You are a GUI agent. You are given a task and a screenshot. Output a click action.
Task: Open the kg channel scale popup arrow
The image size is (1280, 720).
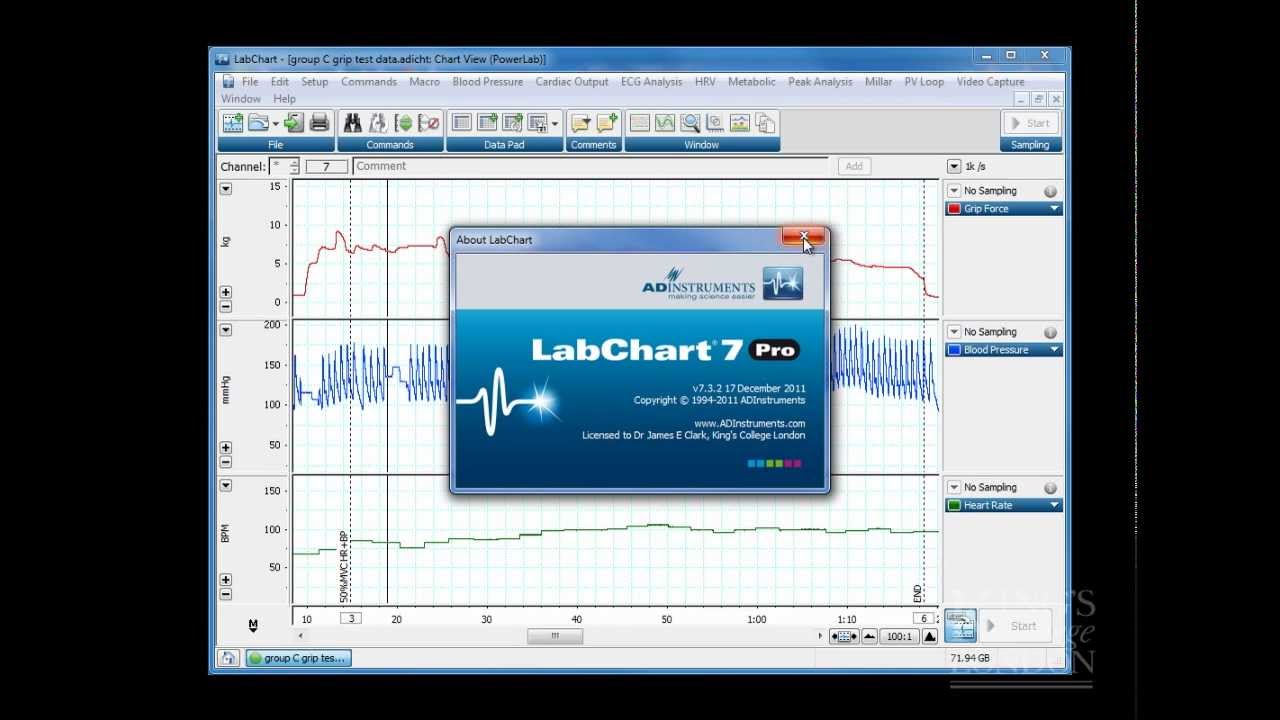226,188
